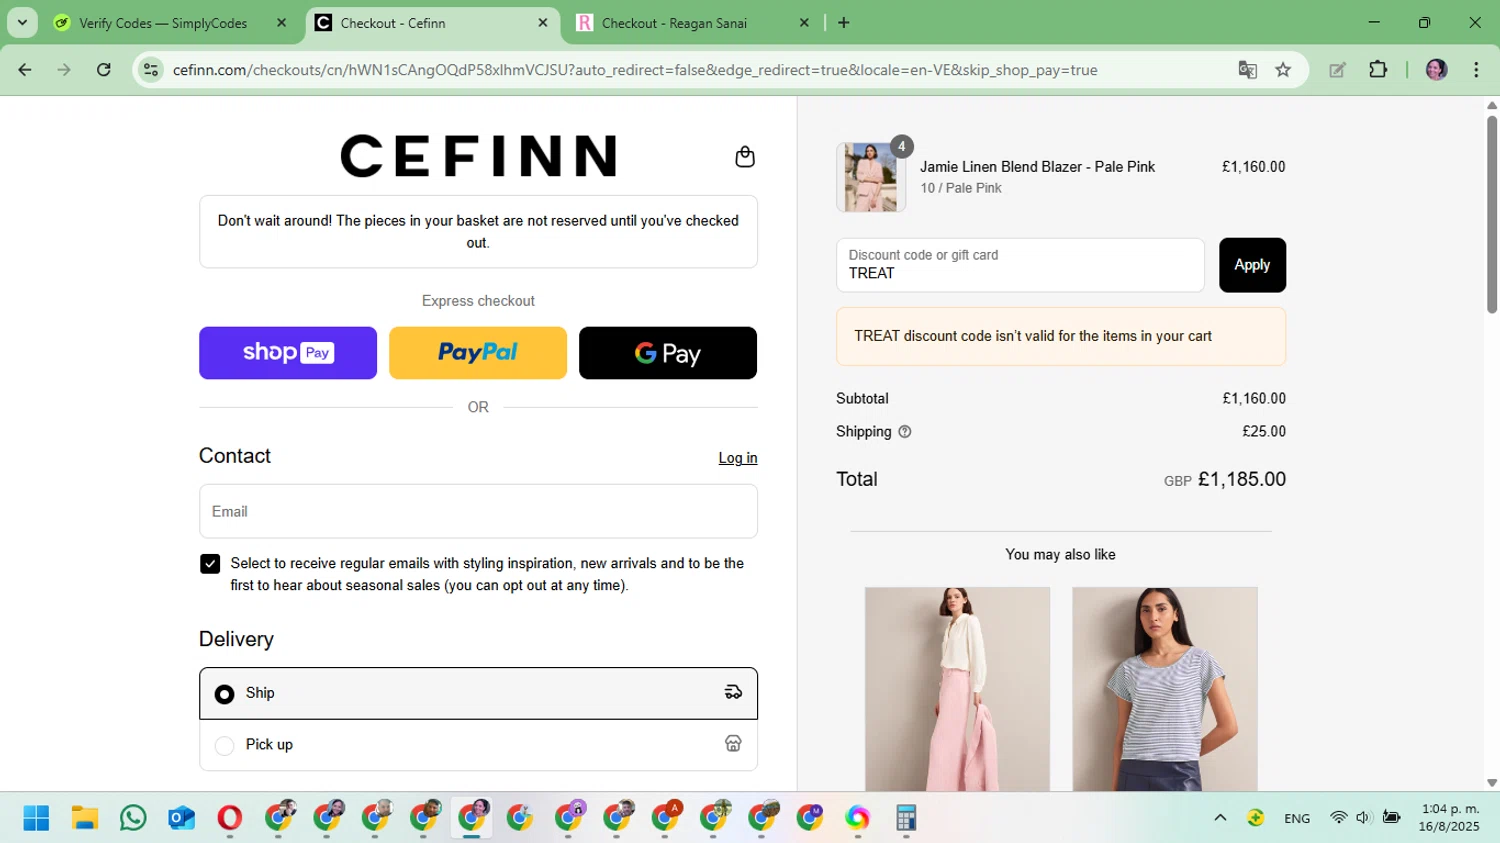Screen dimensions: 1500x843
Task: Open the striped top recommended product image
Action: point(1165,689)
